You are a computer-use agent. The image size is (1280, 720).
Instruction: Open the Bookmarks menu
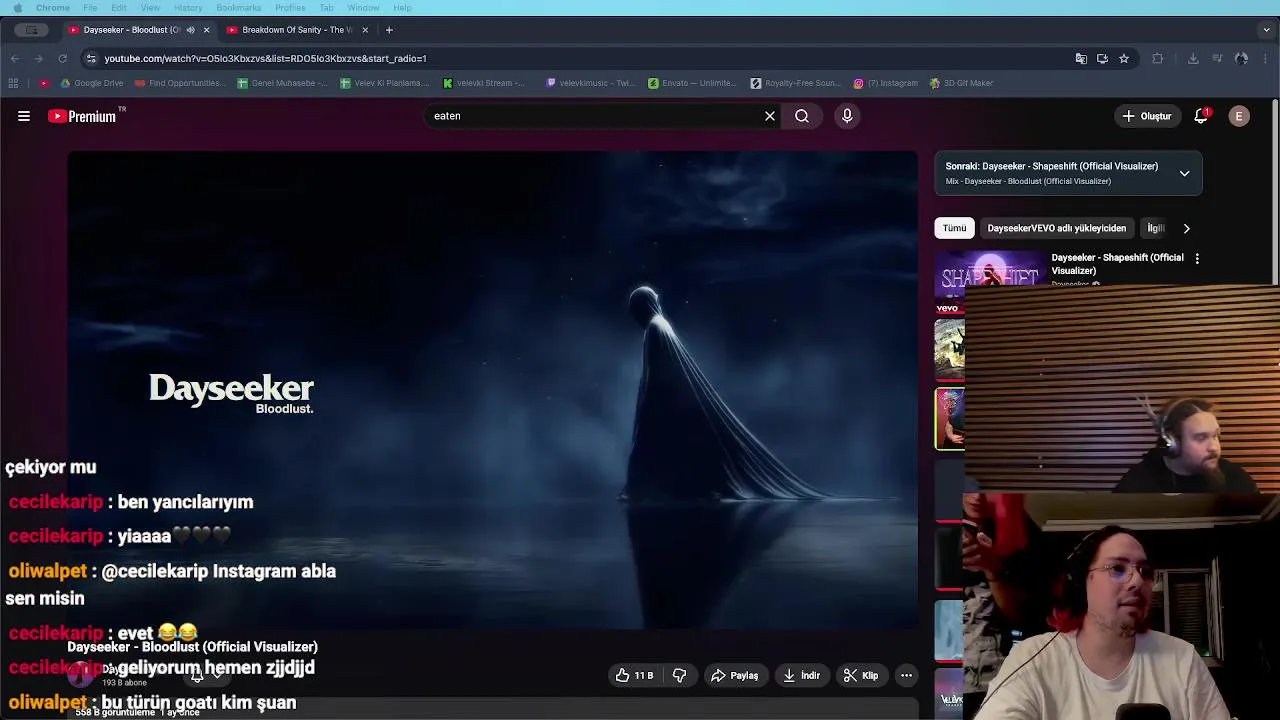239,8
